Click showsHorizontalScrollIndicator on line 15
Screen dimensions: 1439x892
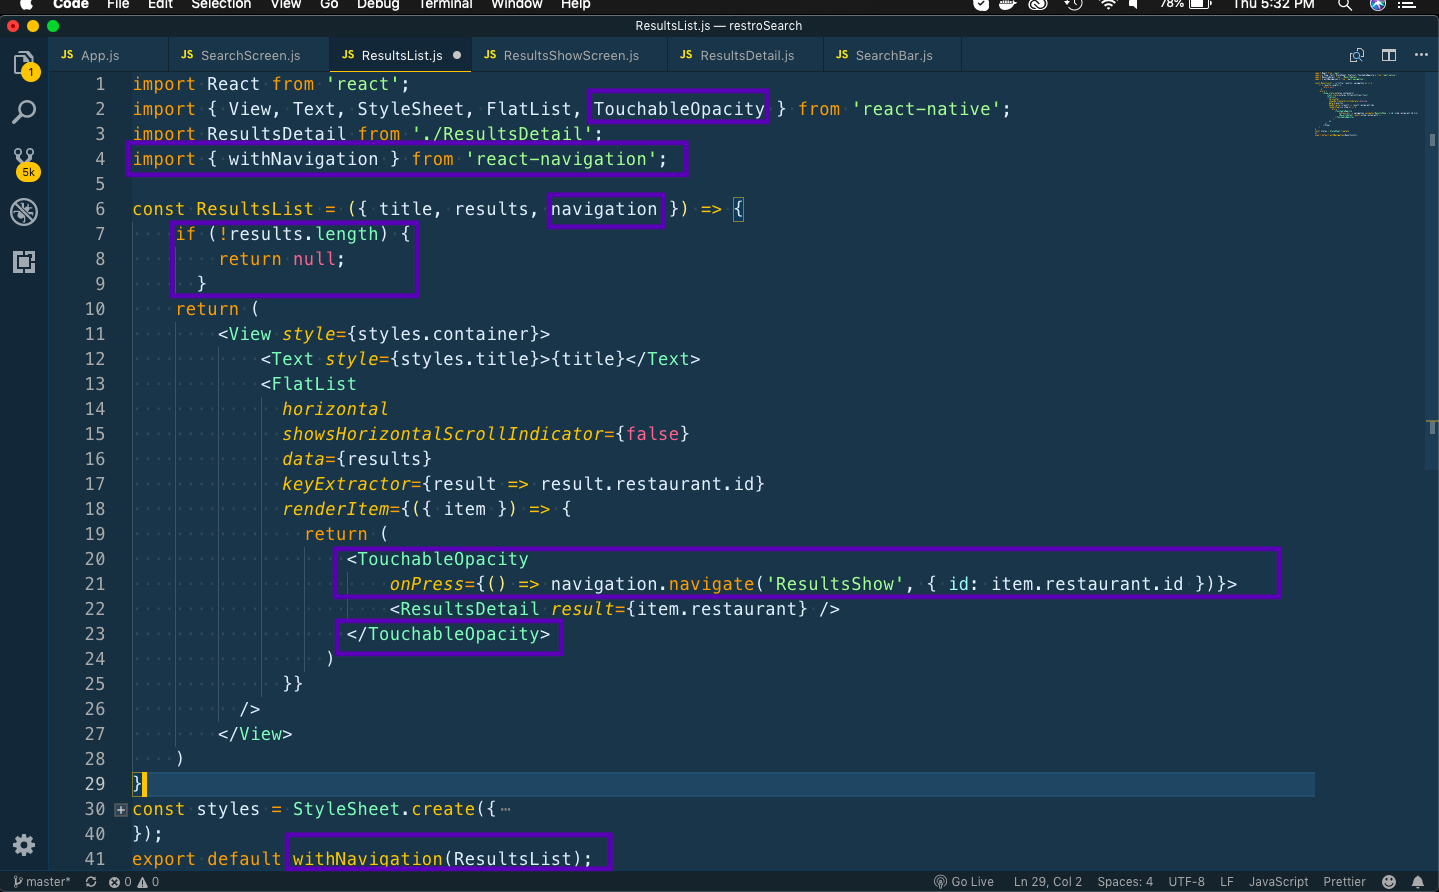pos(443,434)
